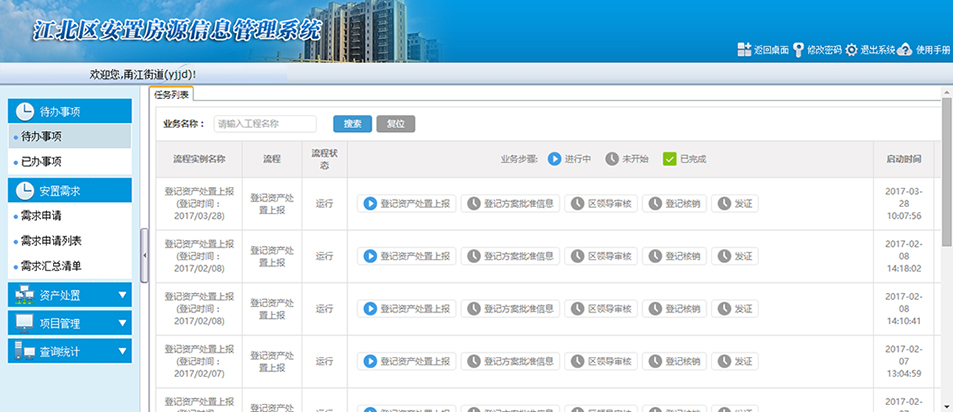Expand the 项目管理 section arrow
The height and width of the screenshot is (412, 953).
[122, 323]
